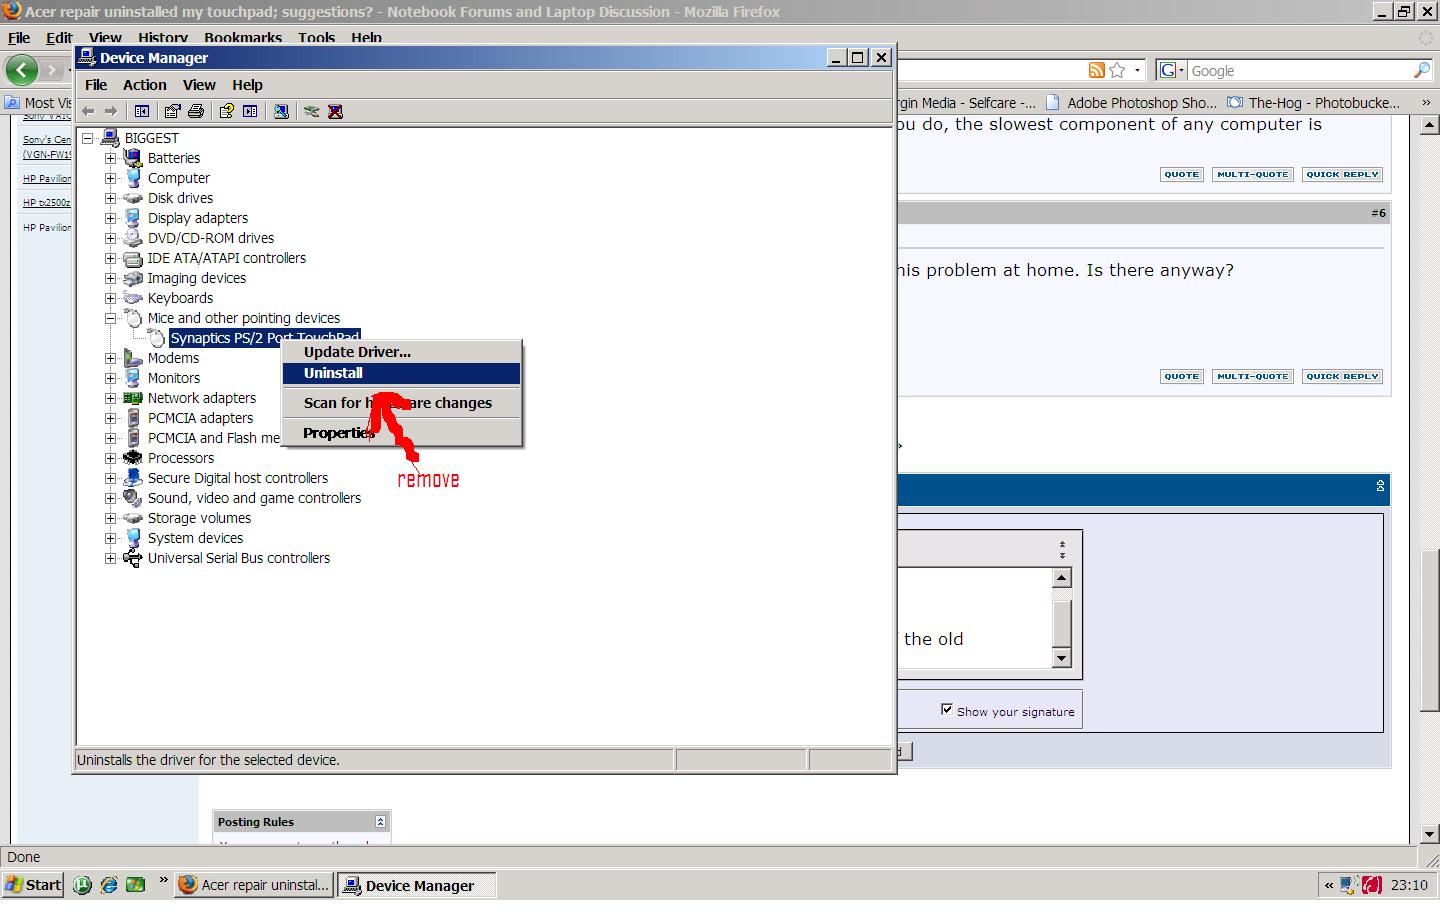
Task: Click the MULTI-QUOTE button under post #6
Action: [x=1252, y=376]
